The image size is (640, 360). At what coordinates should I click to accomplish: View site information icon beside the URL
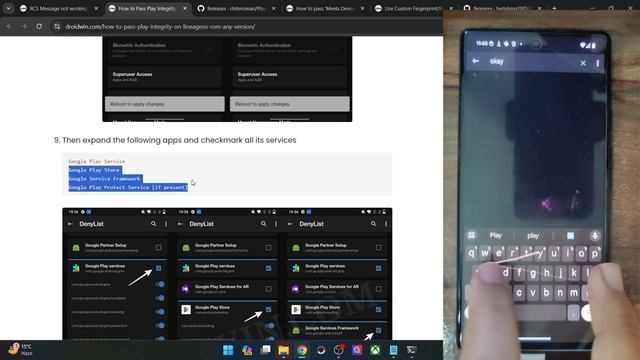pyautogui.click(x=57, y=27)
